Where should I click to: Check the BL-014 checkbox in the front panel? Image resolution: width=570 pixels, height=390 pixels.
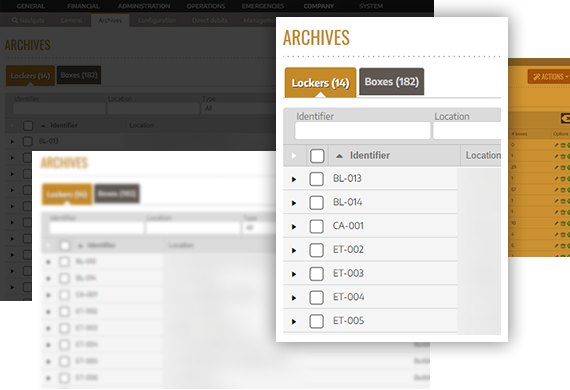(x=316, y=202)
